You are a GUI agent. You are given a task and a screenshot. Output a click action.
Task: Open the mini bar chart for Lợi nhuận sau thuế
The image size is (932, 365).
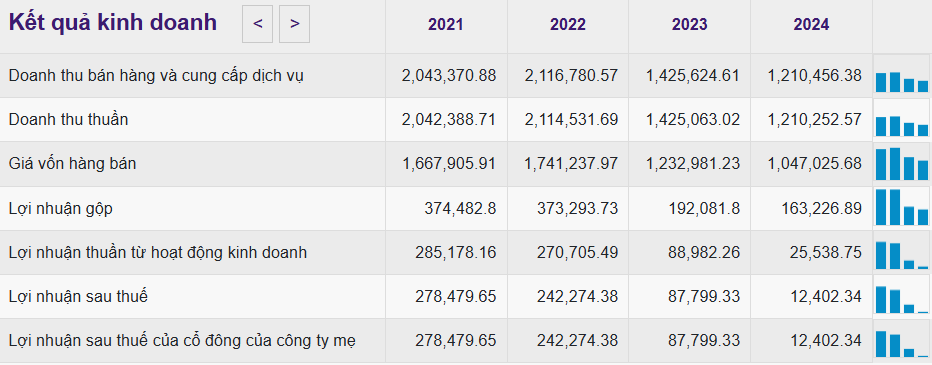pos(901,297)
